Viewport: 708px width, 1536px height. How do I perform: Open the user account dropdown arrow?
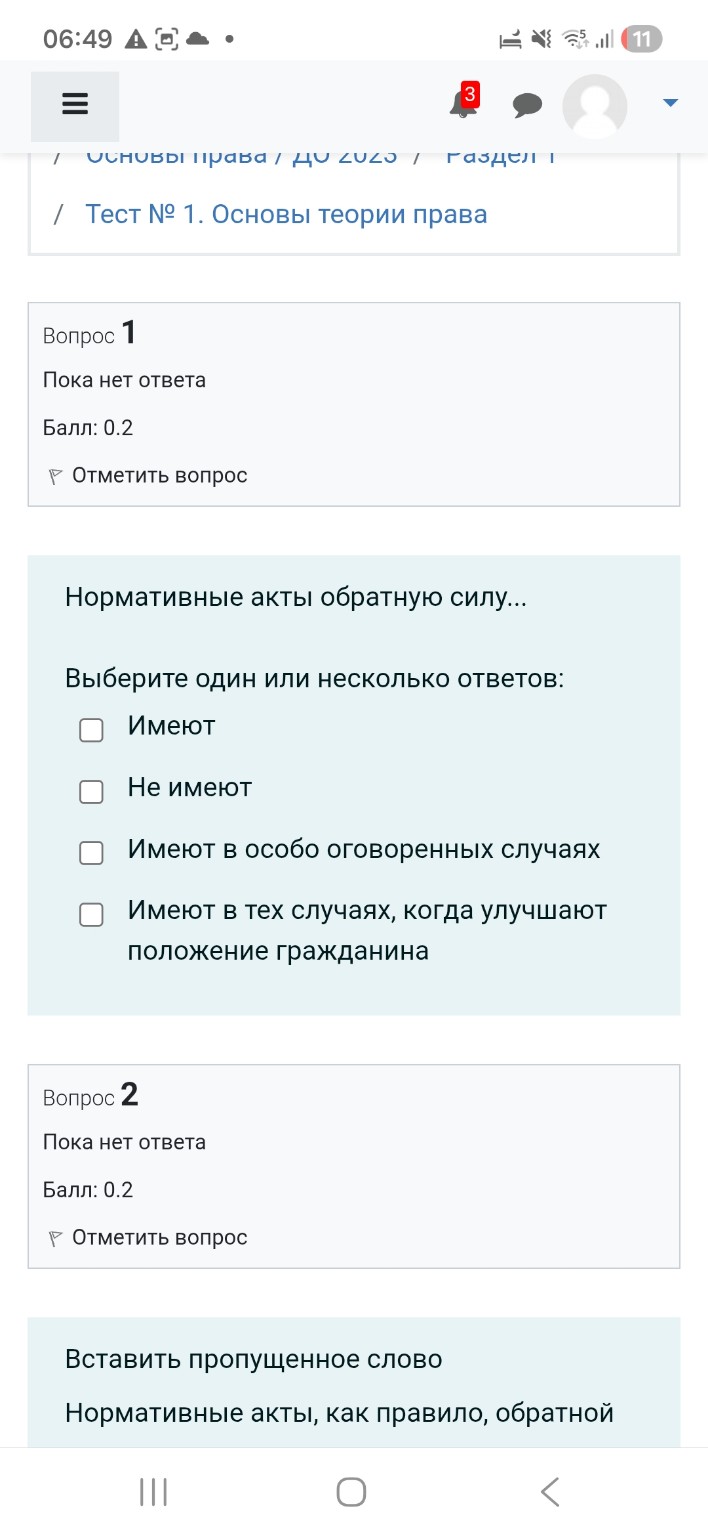point(668,101)
